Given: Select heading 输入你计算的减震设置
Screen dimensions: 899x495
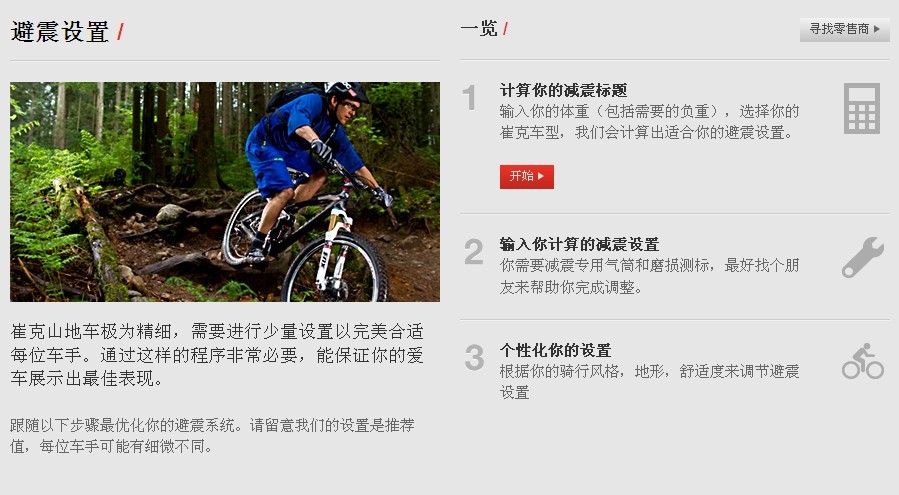Looking at the screenshot, I should [x=579, y=244].
